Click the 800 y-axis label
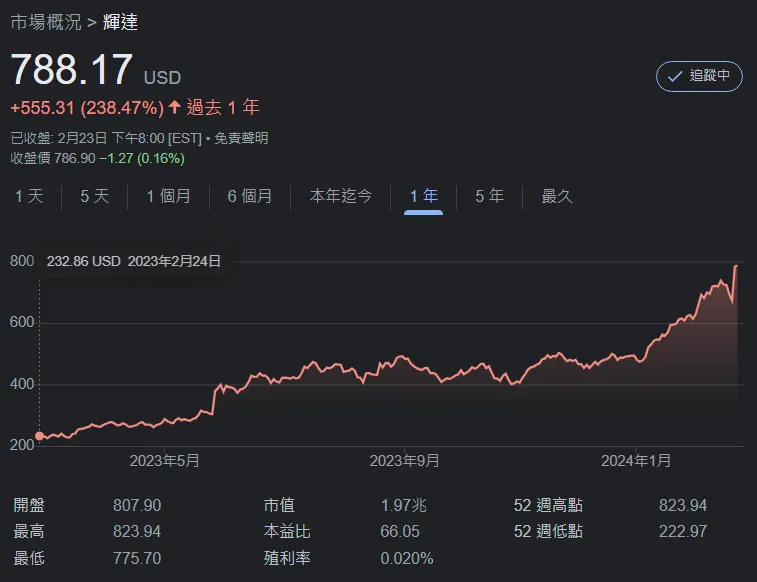Viewport: 757px width, 582px height. pyautogui.click(x=22, y=261)
